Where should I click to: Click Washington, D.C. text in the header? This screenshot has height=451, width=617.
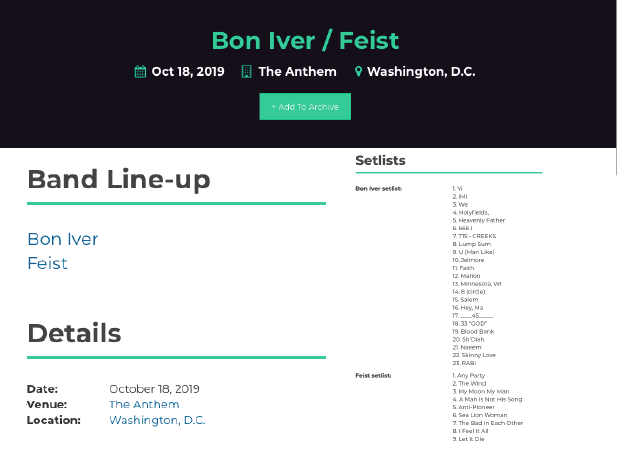[x=421, y=72]
